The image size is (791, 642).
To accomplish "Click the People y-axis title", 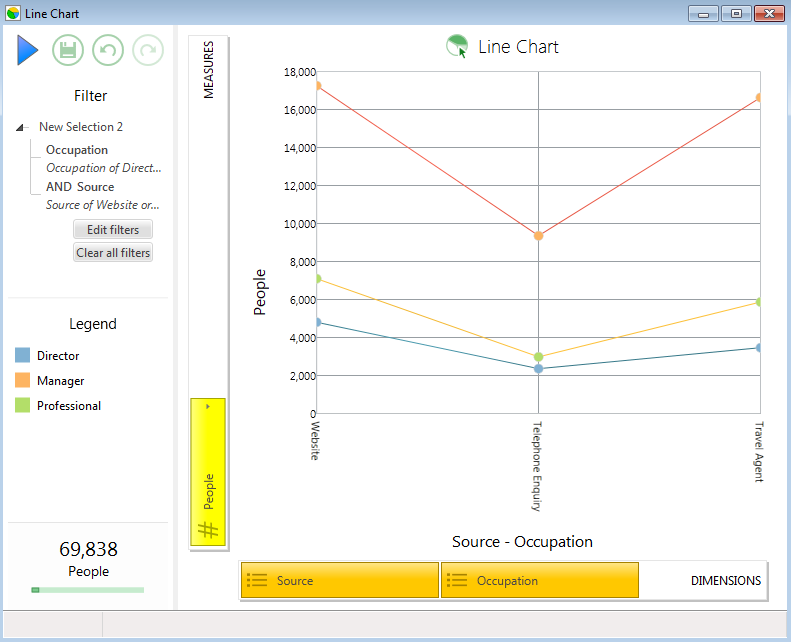I will coord(260,292).
